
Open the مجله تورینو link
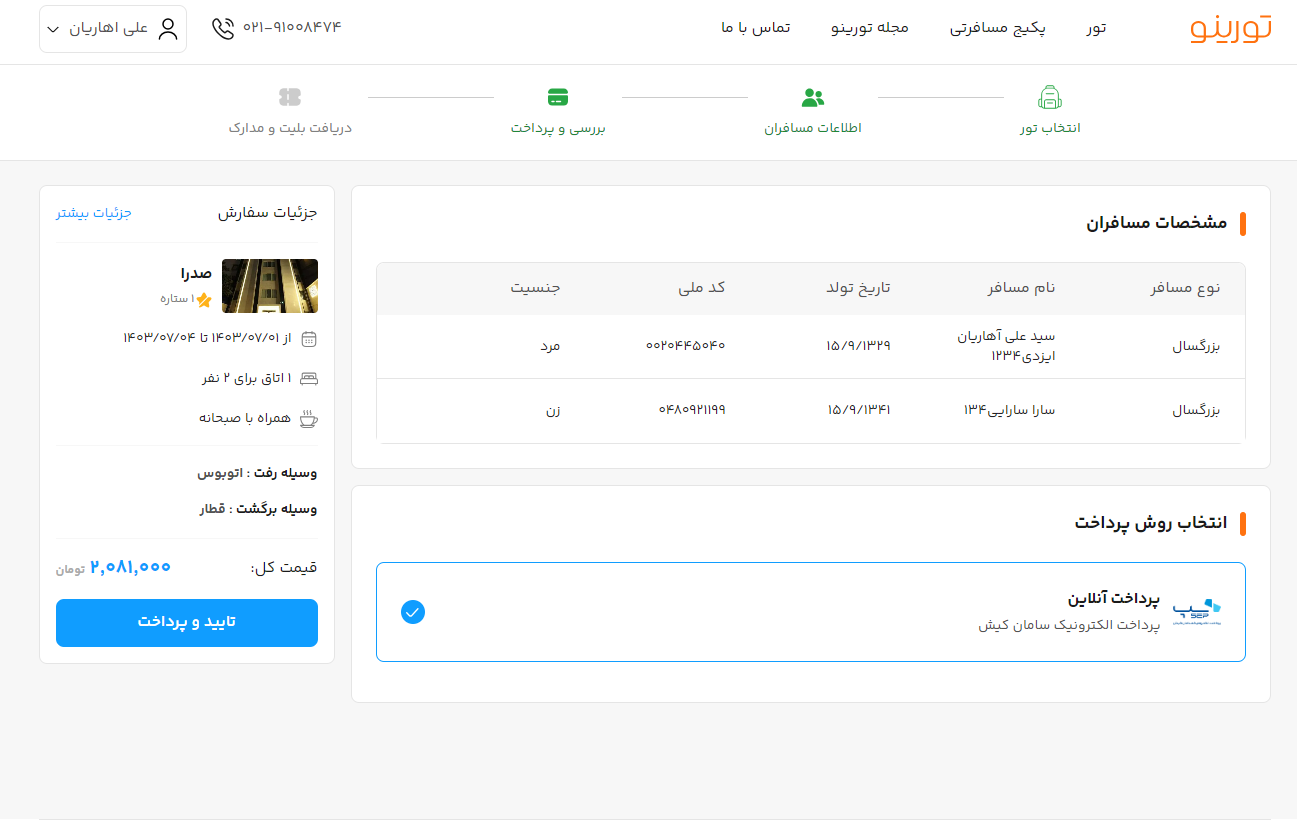pos(870,28)
